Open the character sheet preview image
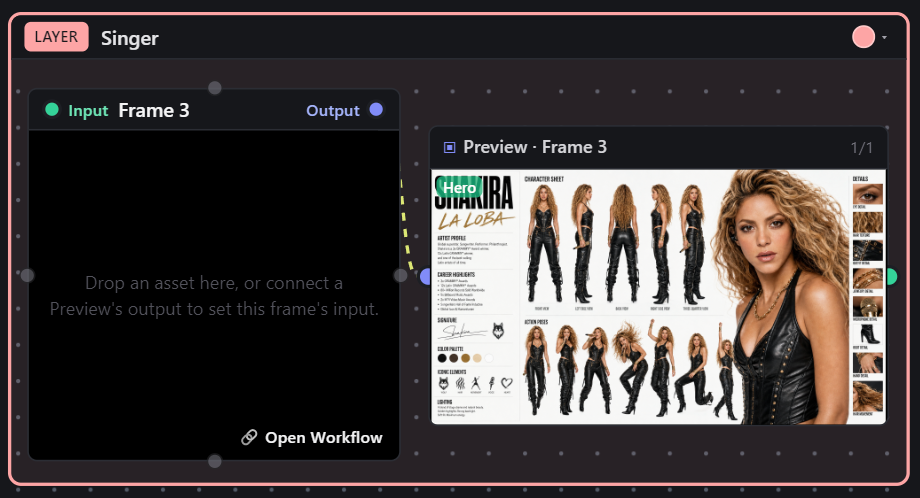920x498 pixels. [x=659, y=297]
